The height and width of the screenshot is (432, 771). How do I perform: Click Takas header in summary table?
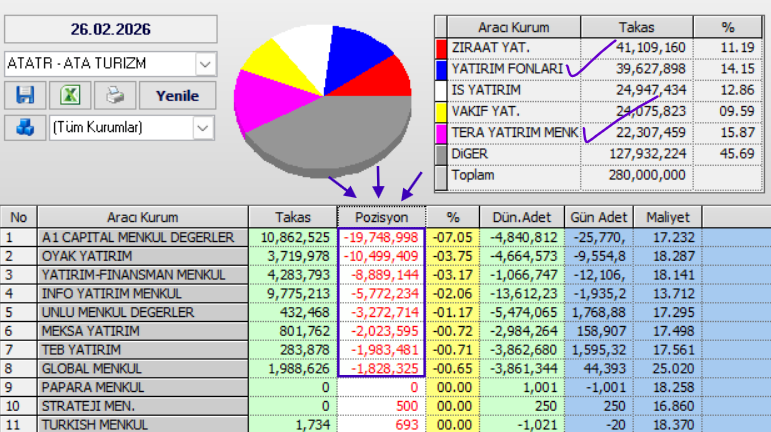637,27
